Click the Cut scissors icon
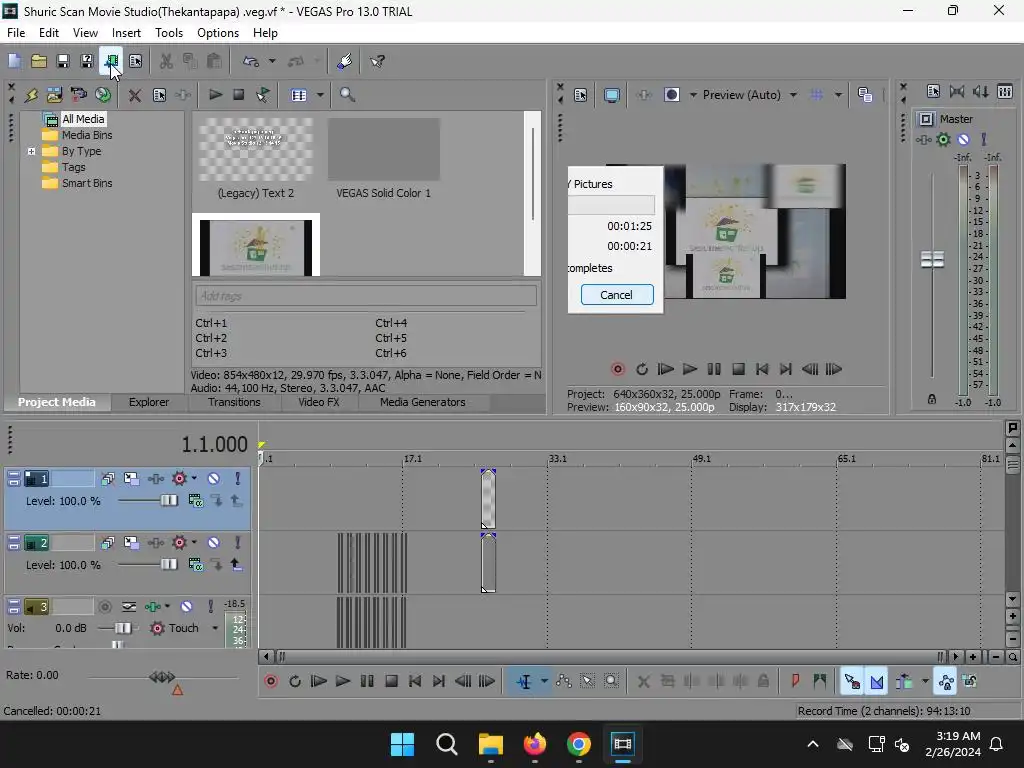 point(166,61)
